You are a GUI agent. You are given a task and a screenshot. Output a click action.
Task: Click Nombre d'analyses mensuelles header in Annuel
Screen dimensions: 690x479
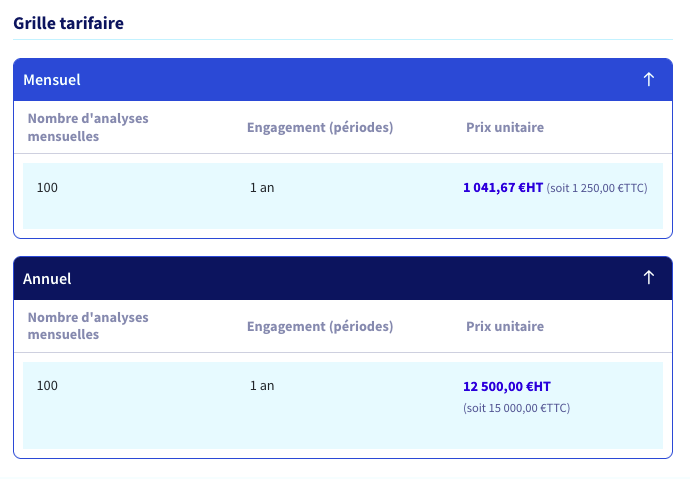[88, 325]
